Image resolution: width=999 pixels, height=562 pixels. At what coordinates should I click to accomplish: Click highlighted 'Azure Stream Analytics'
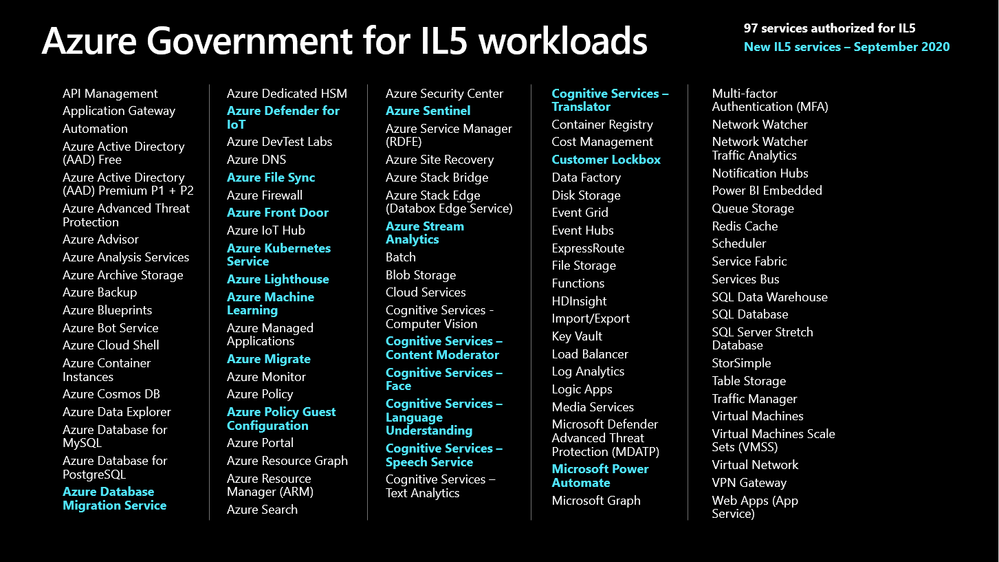click(x=425, y=233)
